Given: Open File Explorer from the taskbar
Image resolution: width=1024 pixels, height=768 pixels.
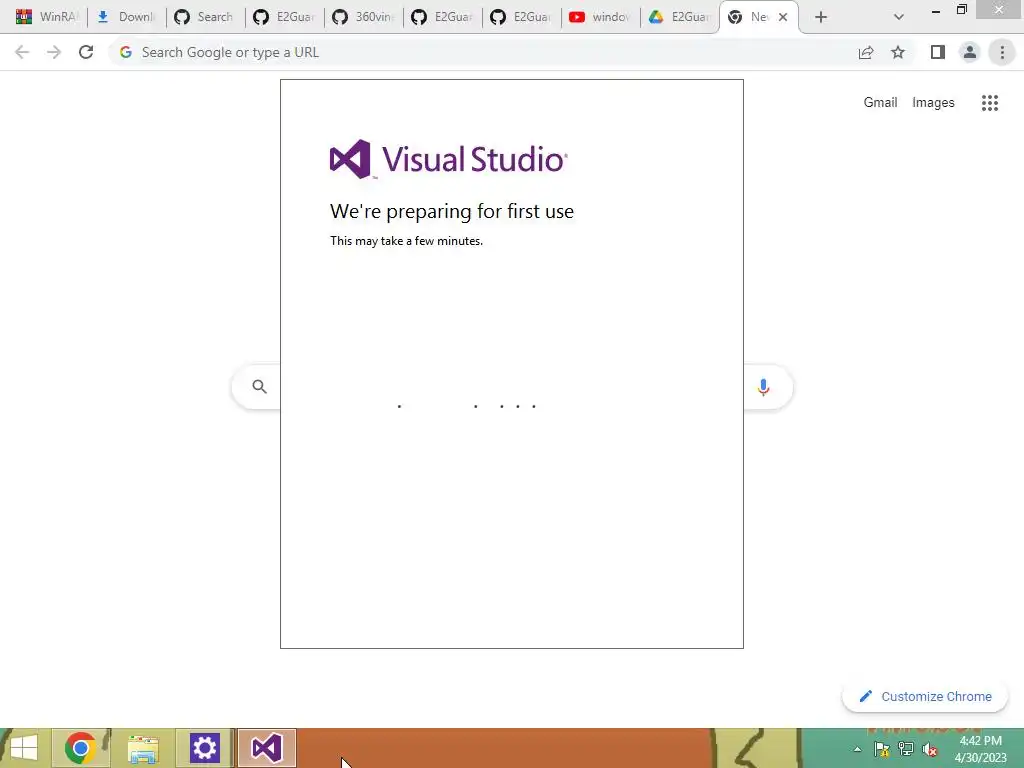Looking at the screenshot, I should click(143, 748).
